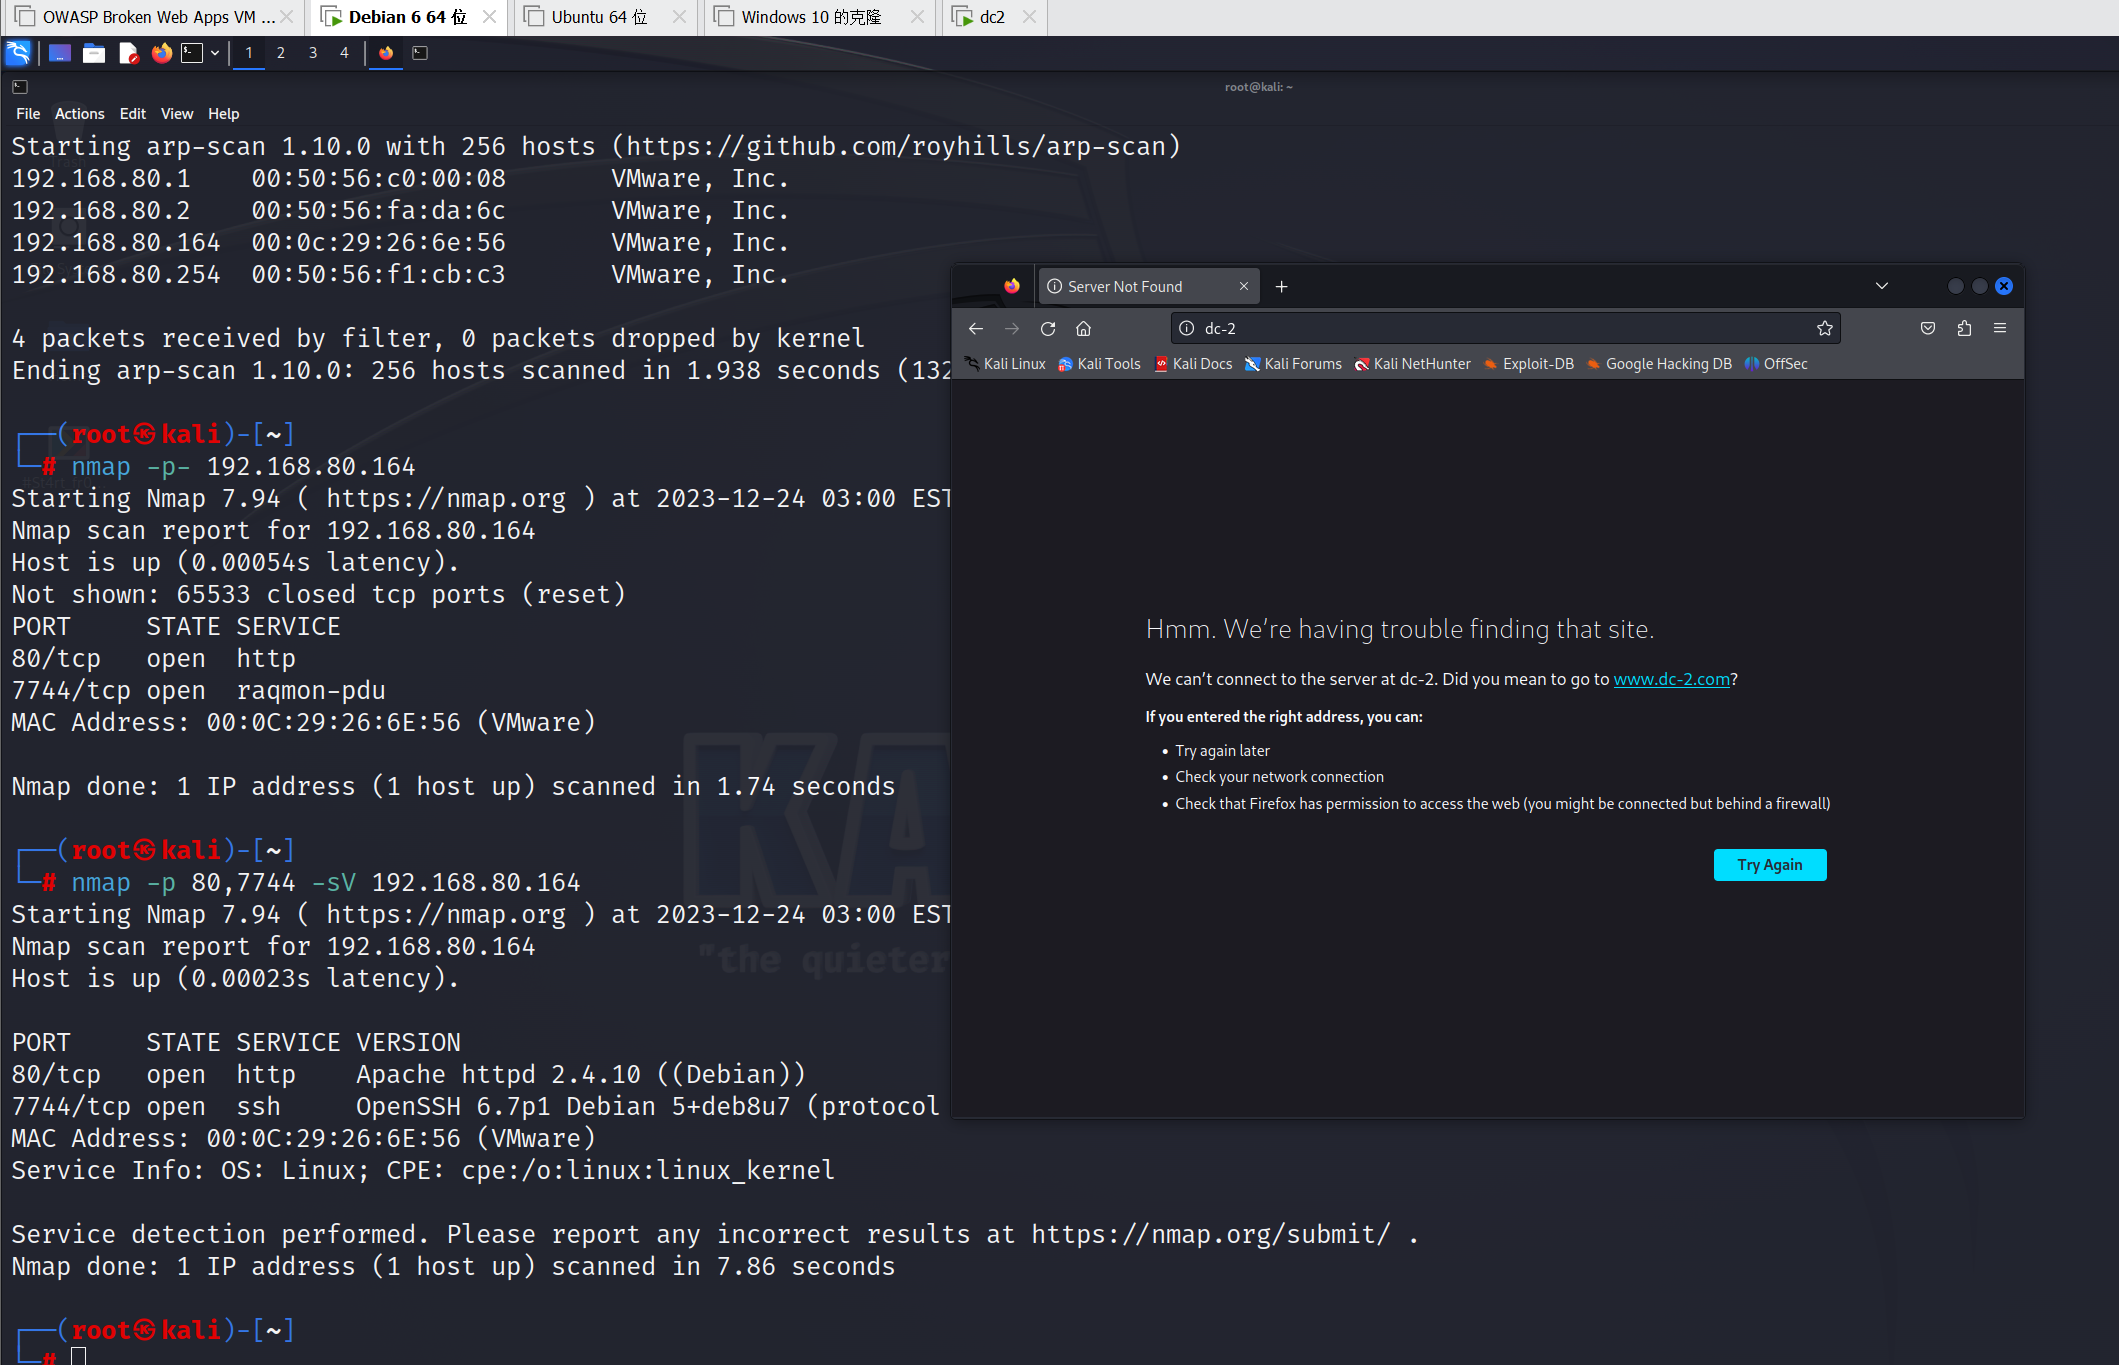Screen dimensions: 2119x1365
Task: Open Firefox extensions menu
Action: [x=1964, y=328]
